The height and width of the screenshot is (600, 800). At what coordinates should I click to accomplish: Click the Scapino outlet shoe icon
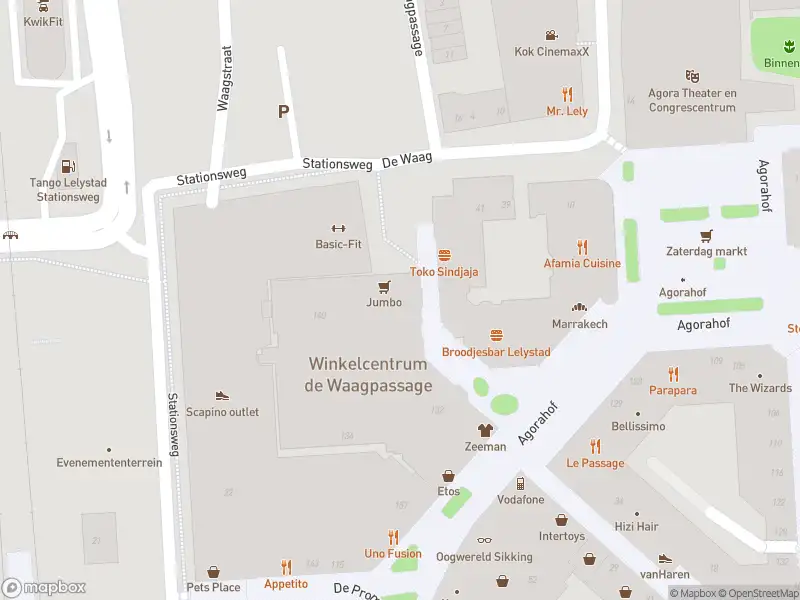click(222, 395)
